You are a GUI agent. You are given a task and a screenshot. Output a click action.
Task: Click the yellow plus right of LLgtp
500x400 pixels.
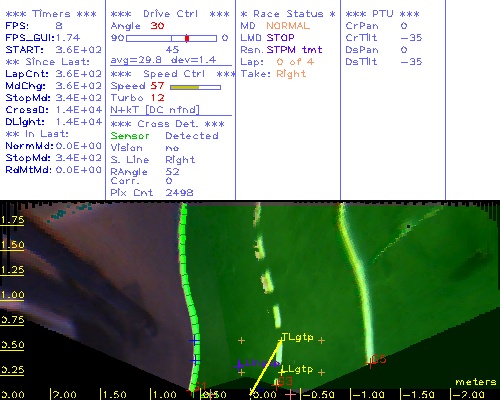click(x=321, y=372)
